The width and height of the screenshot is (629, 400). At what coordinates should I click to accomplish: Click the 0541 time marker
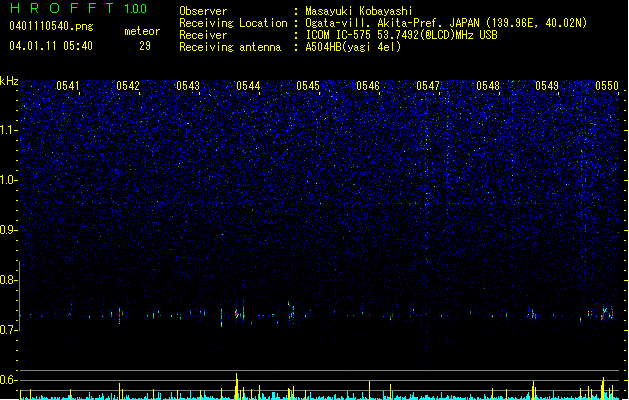(x=68, y=86)
